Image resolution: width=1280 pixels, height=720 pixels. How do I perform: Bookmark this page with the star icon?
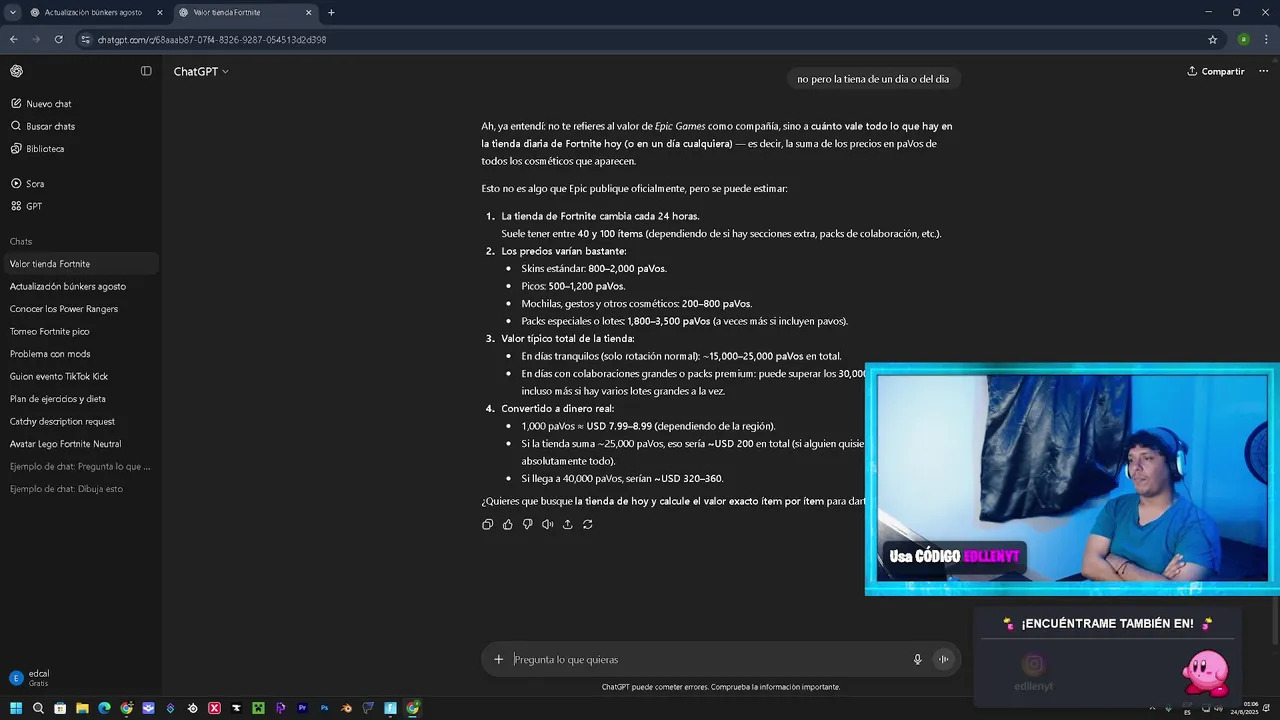(x=1213, y=39)
